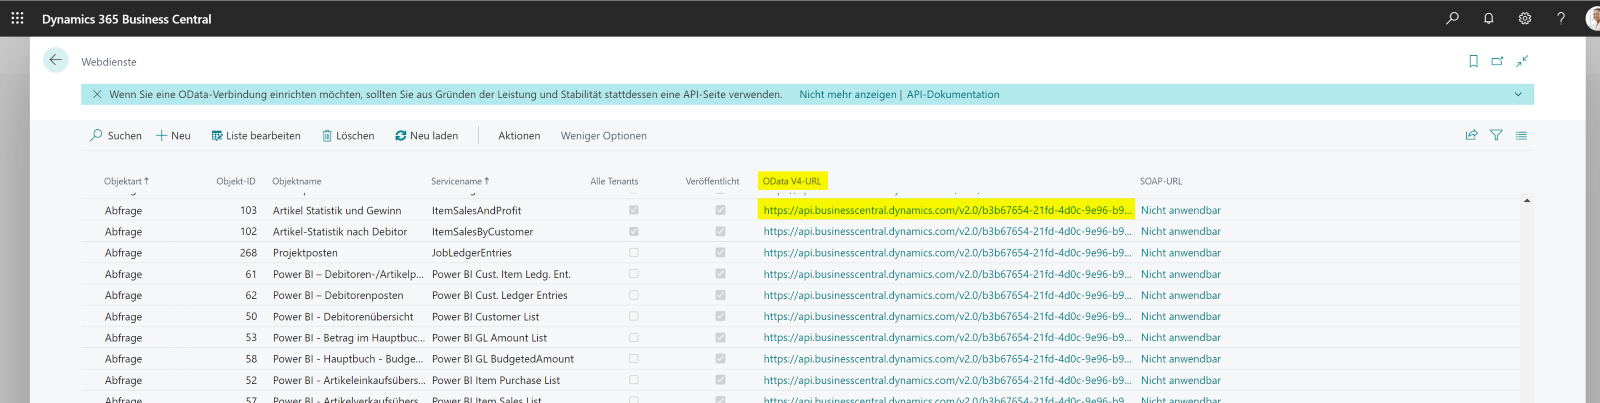Toggle Veröffentlicht for ItemSalesAndProfit

pyautogui.click(x=720, y=210)
